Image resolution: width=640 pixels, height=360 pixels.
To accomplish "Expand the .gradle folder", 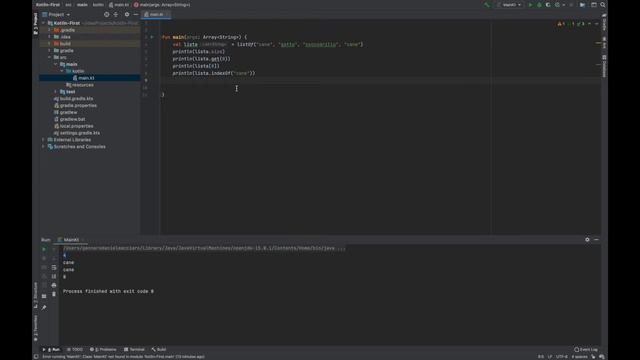I will 50,30.
